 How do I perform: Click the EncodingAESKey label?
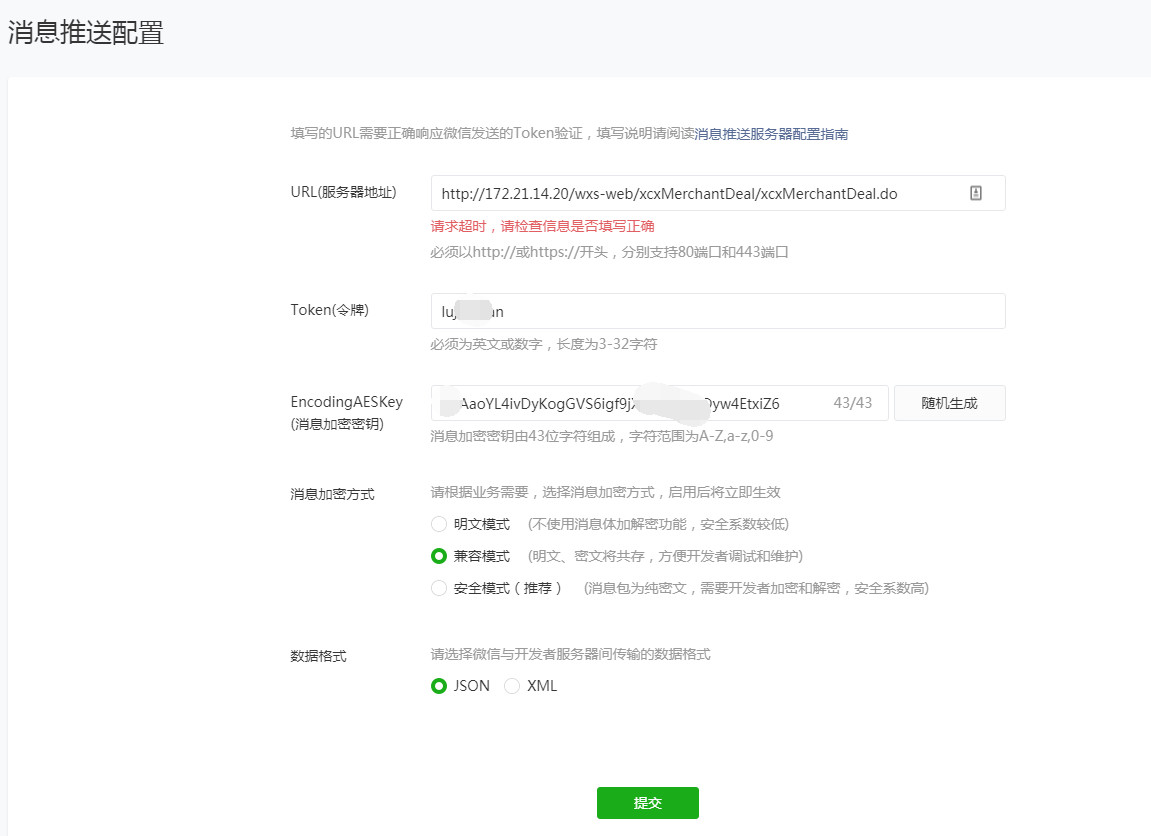coord(346,402)
